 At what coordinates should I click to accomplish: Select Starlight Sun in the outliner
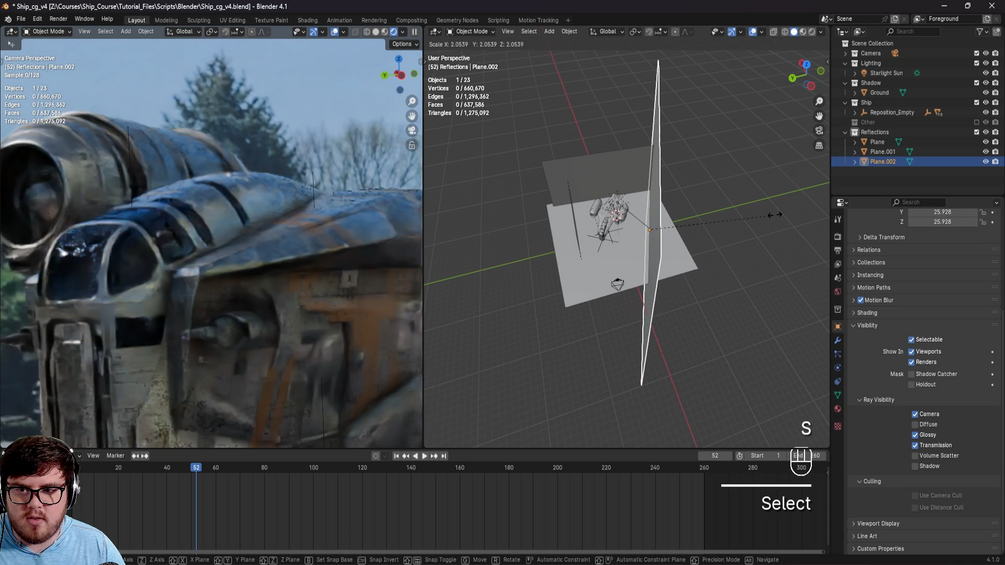point(886,73)
